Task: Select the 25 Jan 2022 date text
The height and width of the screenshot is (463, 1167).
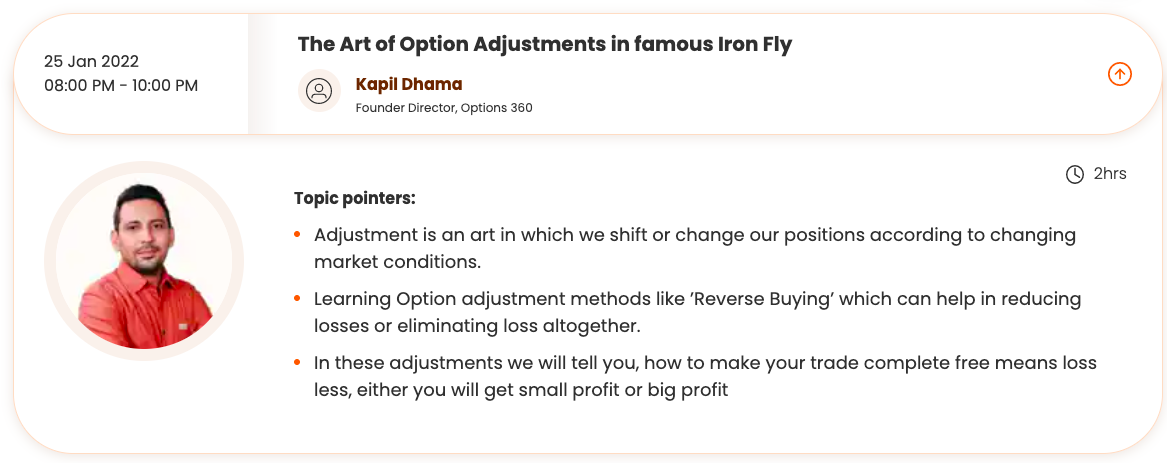Action: 91,62
